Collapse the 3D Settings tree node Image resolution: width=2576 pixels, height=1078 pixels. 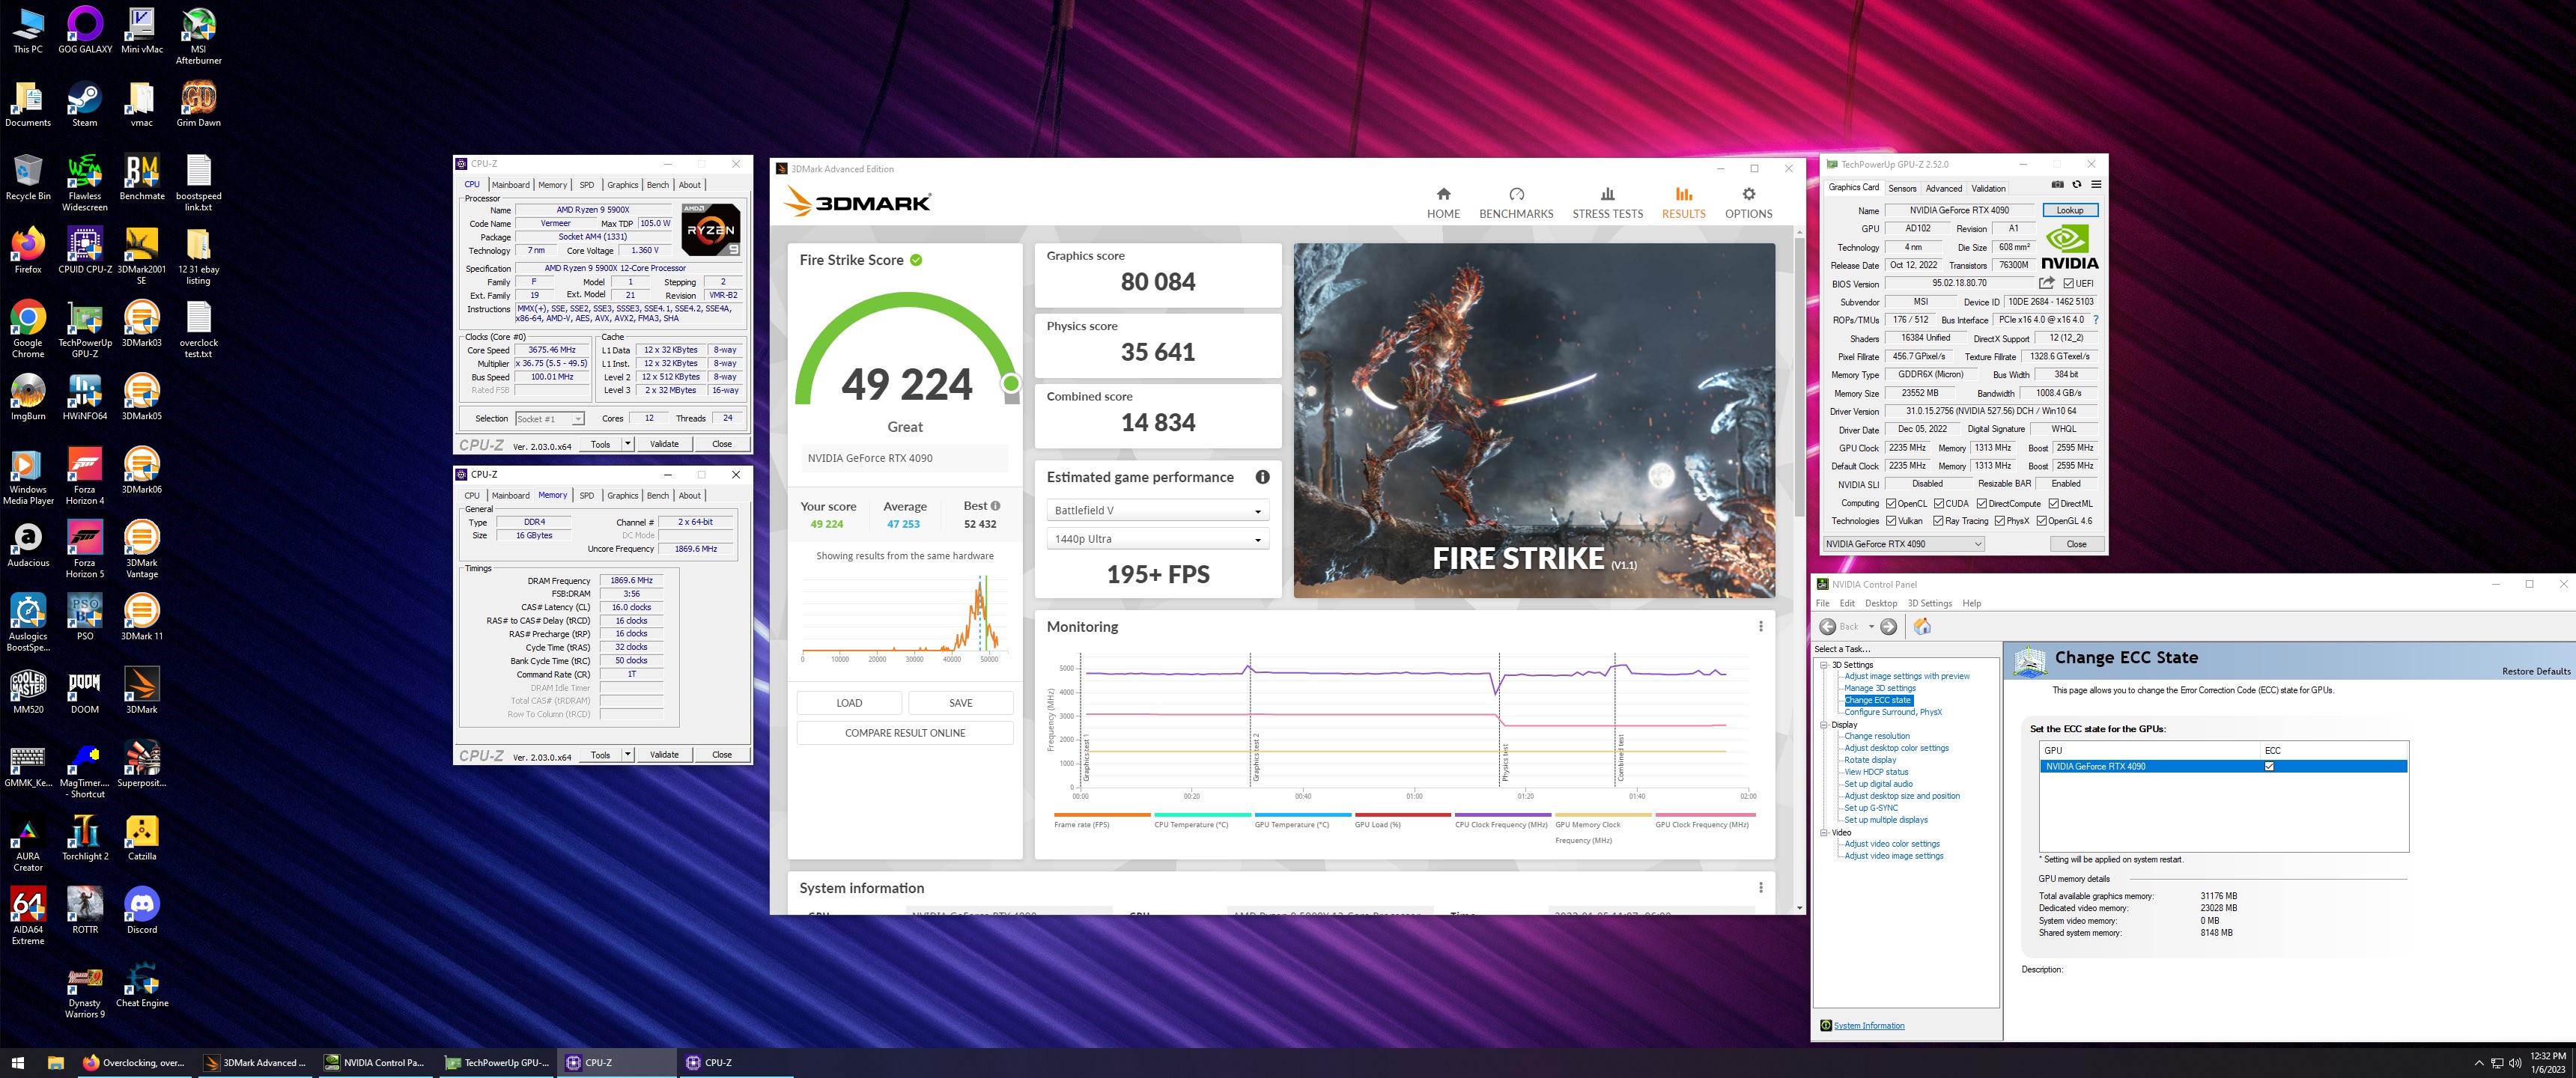pyautogui.click(x=1824, y=665)
